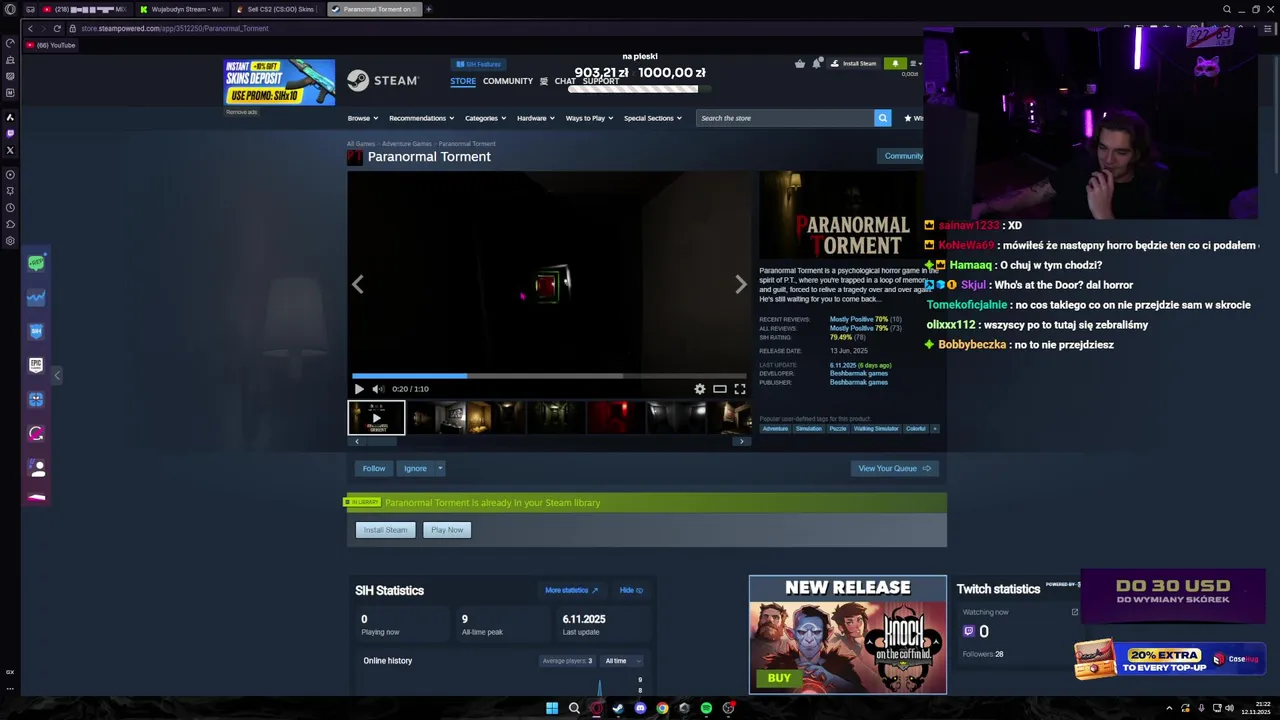Reload the page
The height and width of the screenshot is (720, 1280).
57,28
